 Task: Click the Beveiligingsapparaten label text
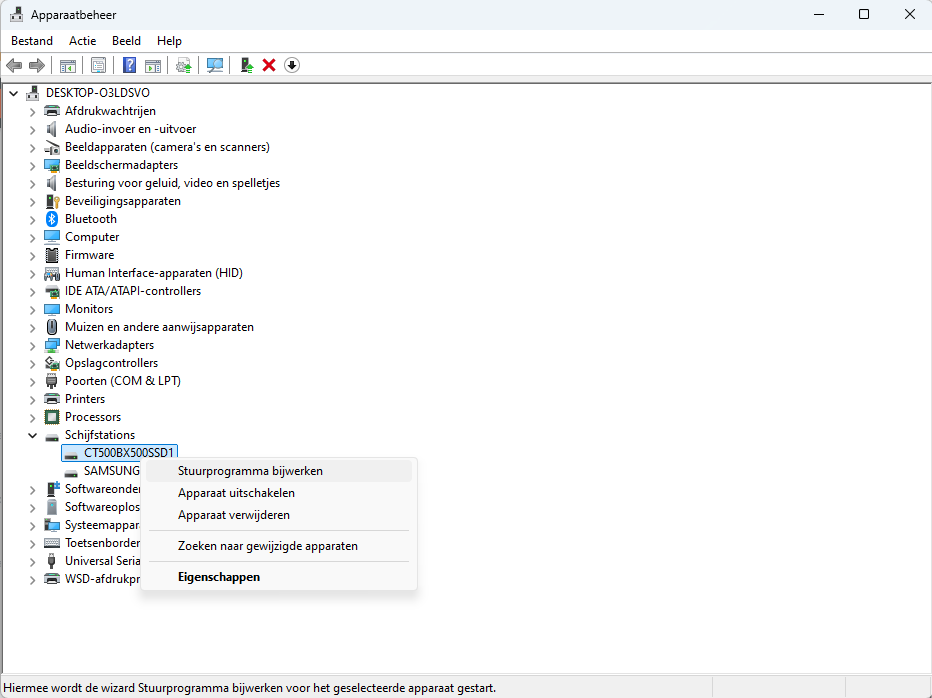123,201
